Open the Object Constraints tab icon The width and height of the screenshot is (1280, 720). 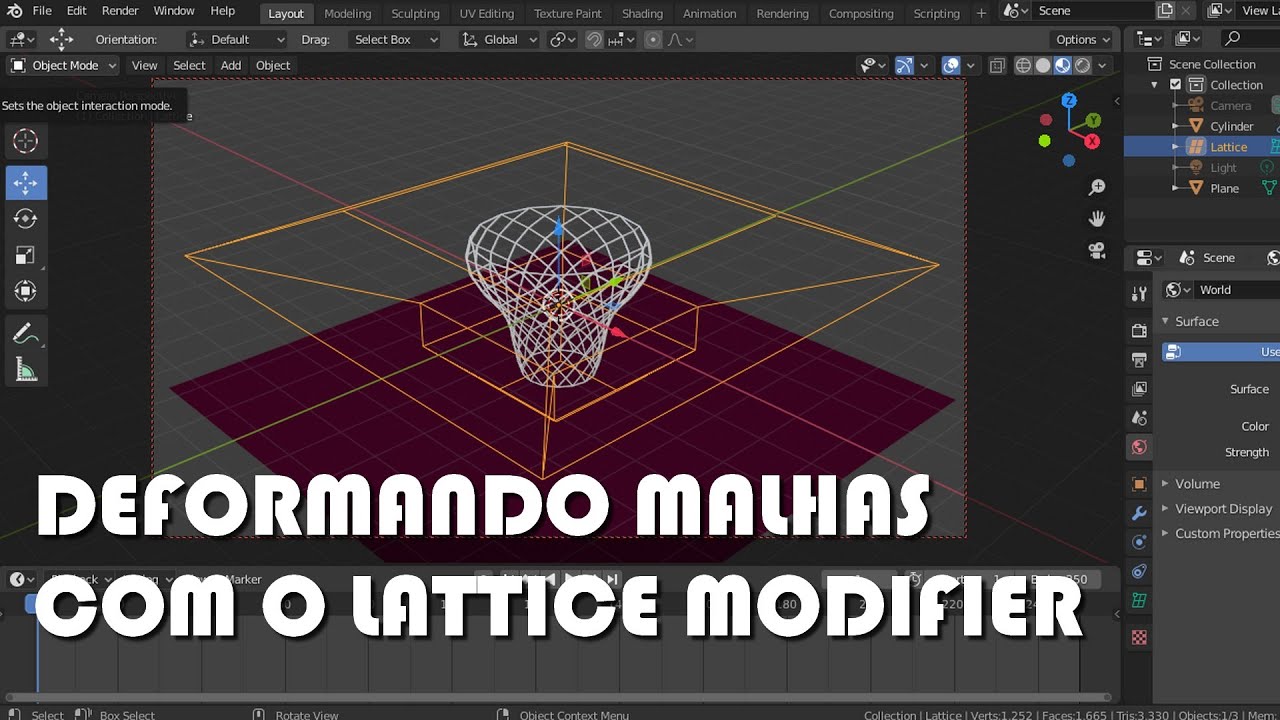1139,571
